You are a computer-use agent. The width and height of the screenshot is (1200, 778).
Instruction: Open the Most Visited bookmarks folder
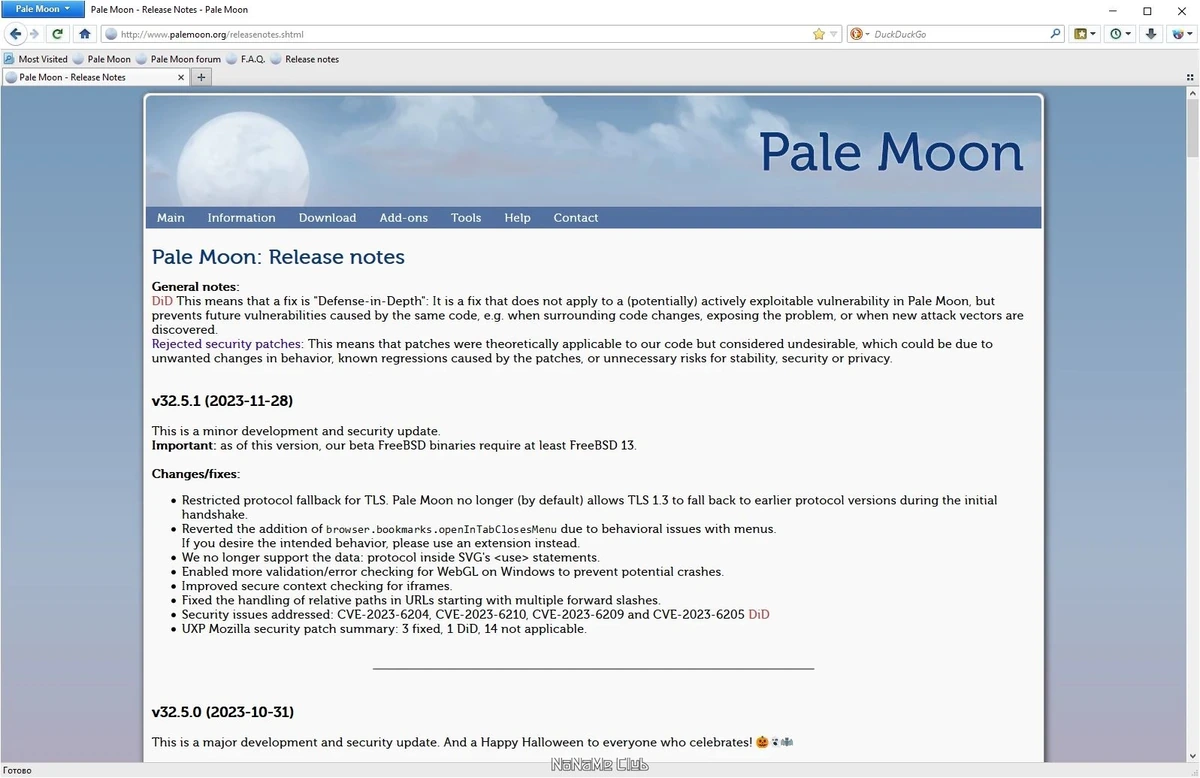tap(36, 59)
